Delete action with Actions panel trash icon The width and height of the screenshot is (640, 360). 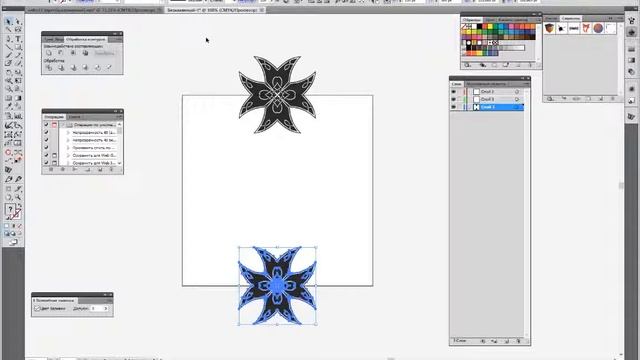click(111, 170)
